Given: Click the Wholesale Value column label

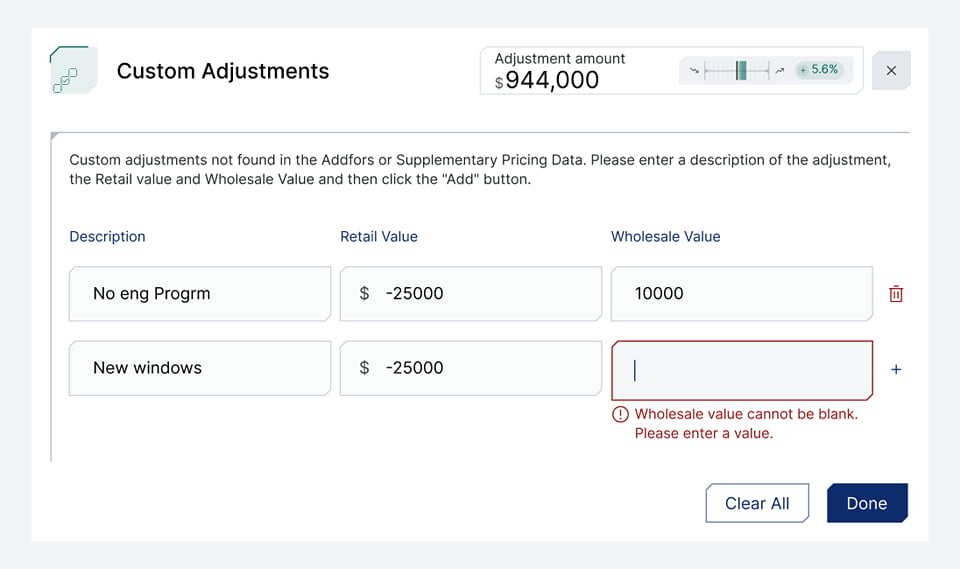Looking at the screenshot, I should (x=666, y=237).
